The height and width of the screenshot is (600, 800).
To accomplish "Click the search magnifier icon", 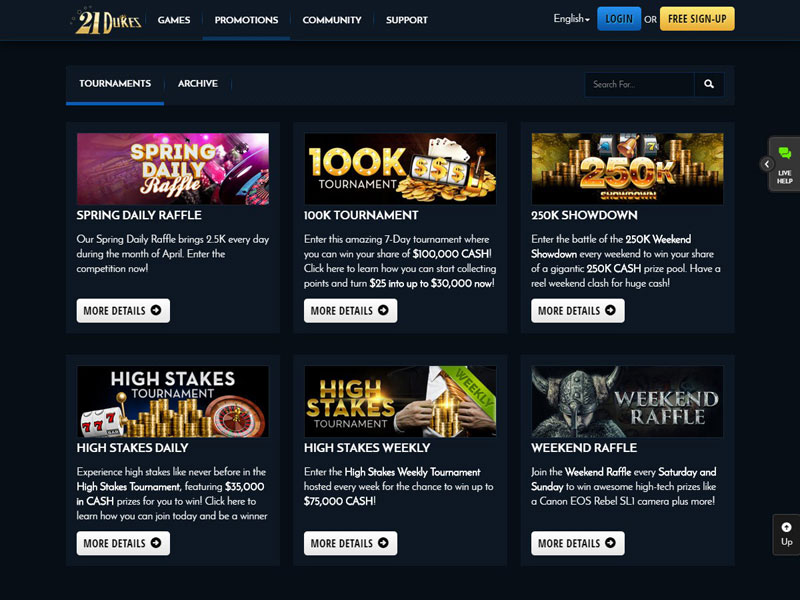I will coord(709,84).
